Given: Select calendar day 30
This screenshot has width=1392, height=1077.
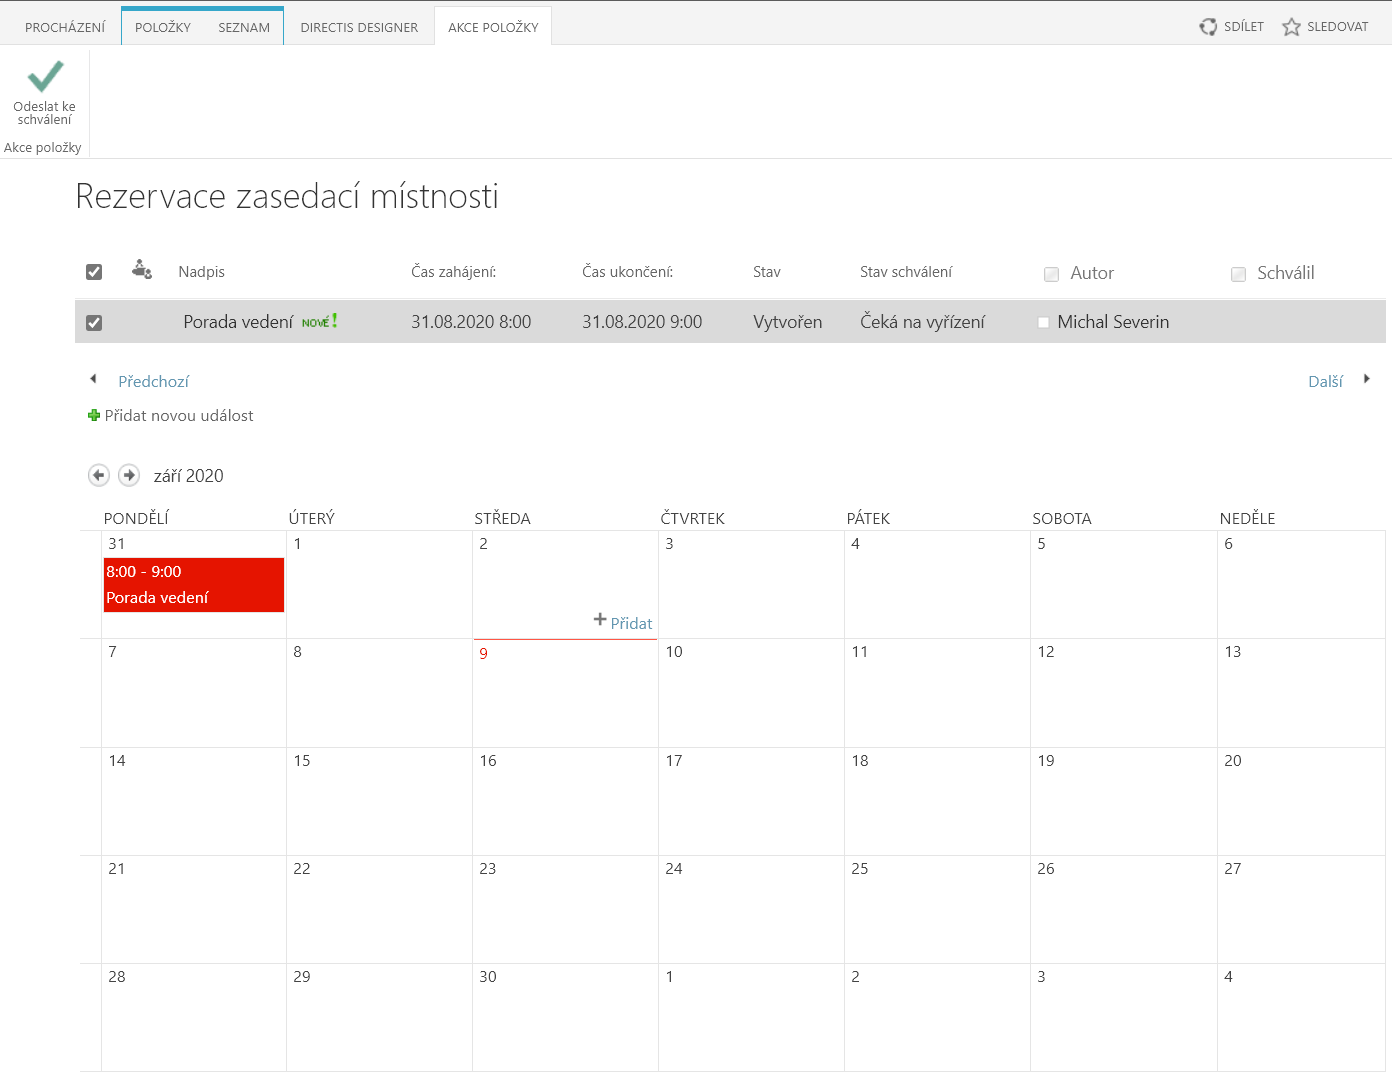Looking at the screenshot, I should tap(488, 977).
